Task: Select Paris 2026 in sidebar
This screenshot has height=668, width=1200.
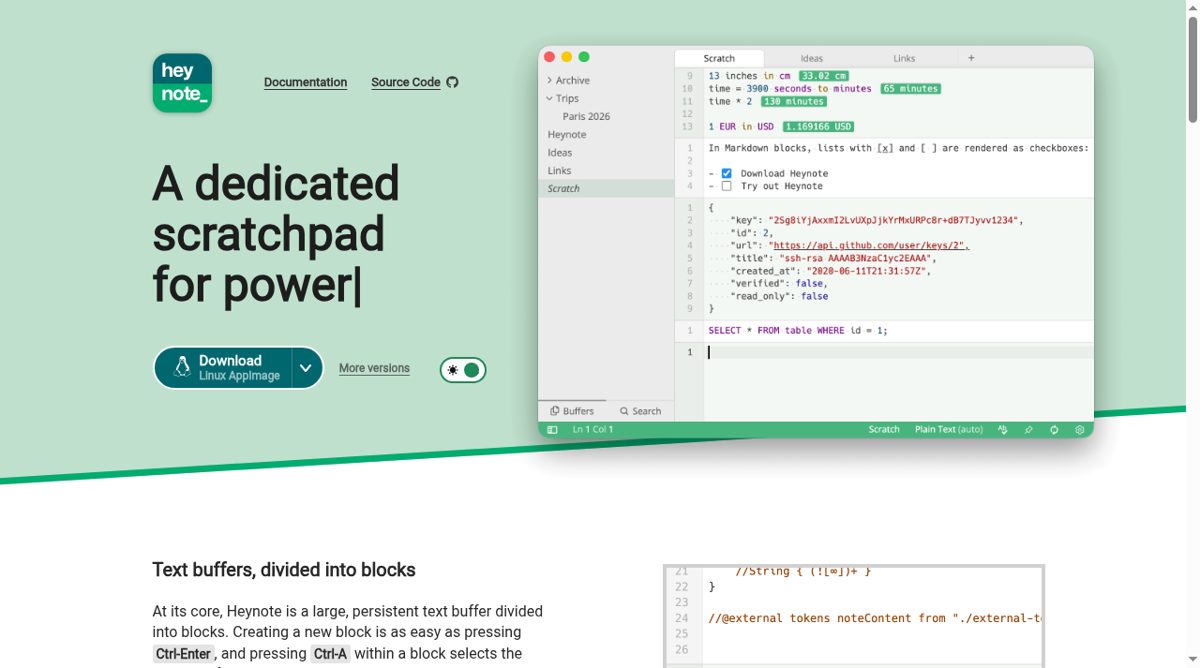Action: 586,116
